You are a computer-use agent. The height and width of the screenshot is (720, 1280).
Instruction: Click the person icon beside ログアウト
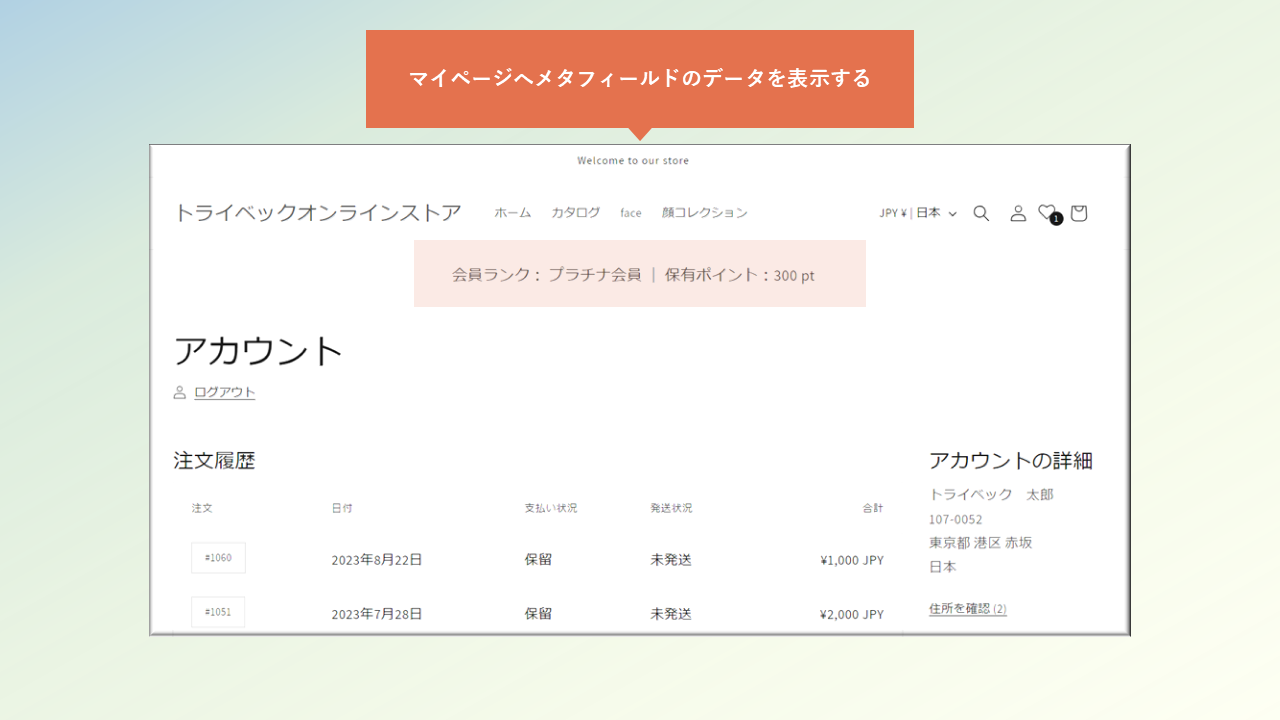pyautogui.click(x=180, y=393)
